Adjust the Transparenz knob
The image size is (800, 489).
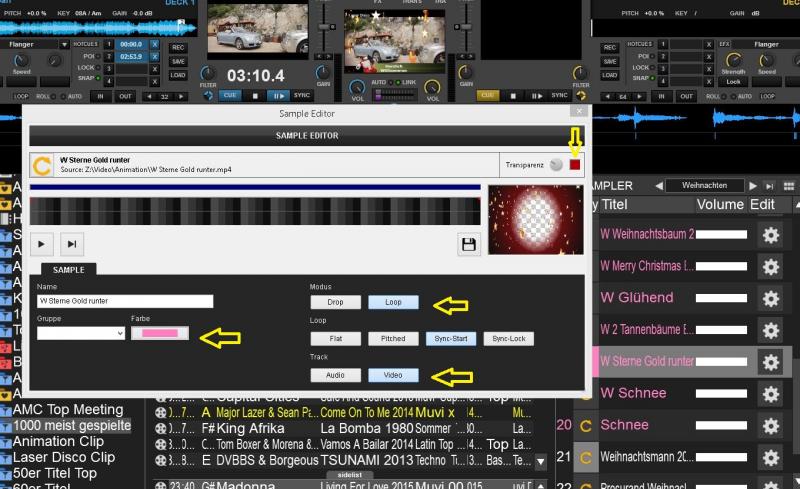click(x=556, y=165)
